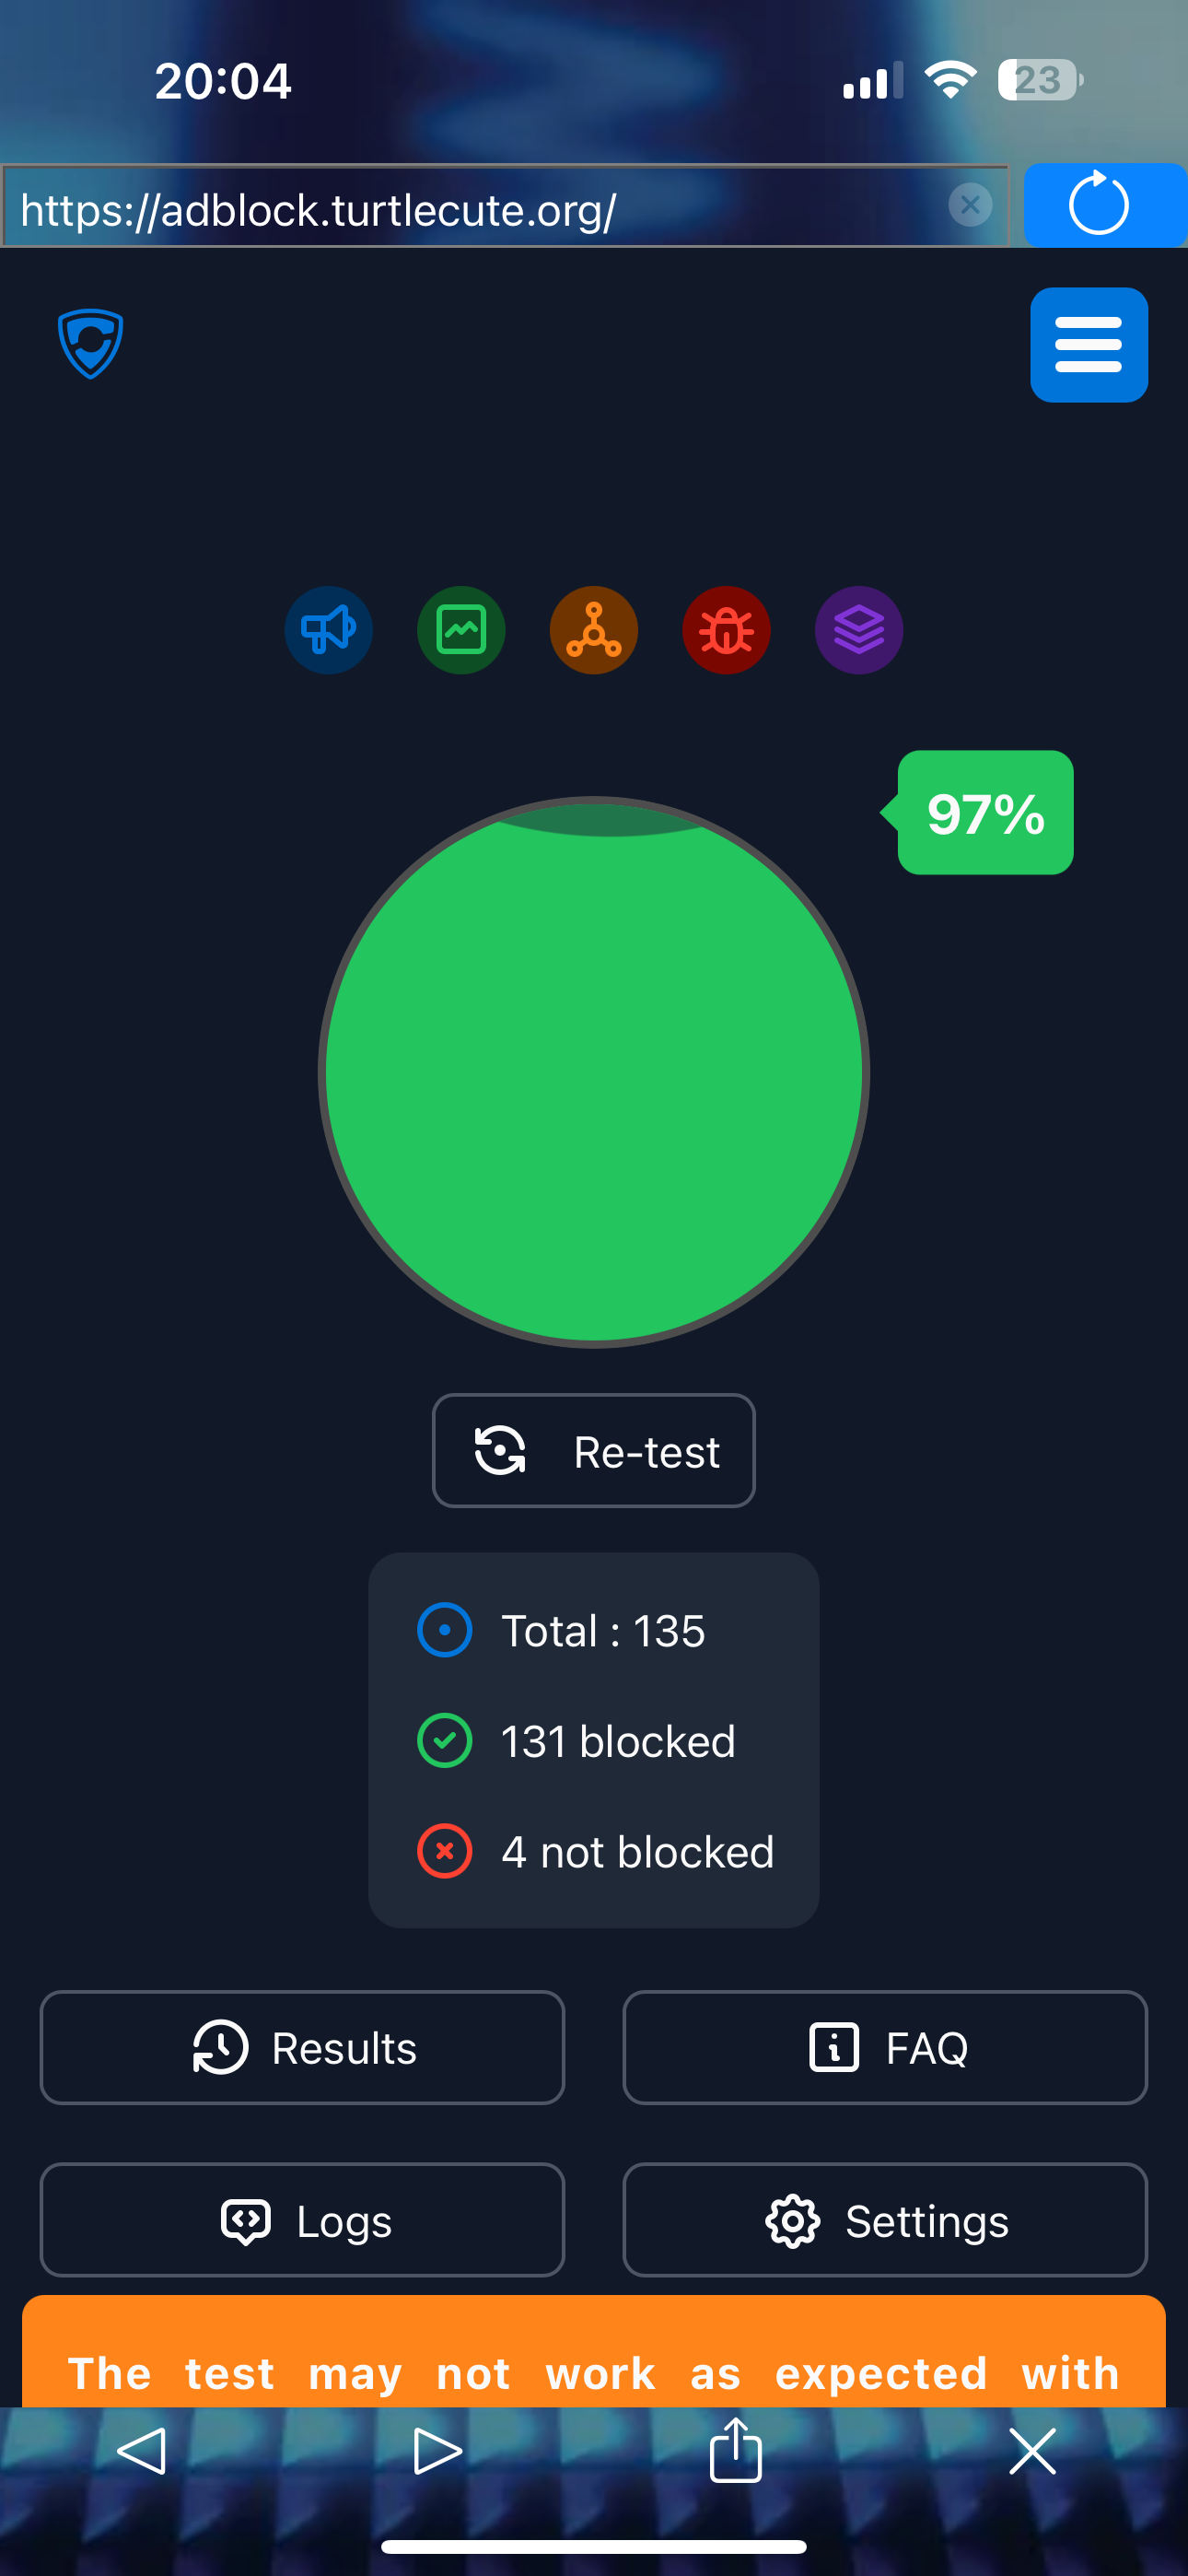Tap the shield logo at top left
This screenshot has height=2576, width=1188.
91,344
